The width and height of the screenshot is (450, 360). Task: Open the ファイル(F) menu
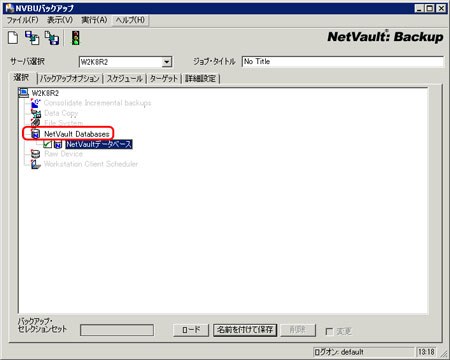pyautogui.click(x=23, y=20)
